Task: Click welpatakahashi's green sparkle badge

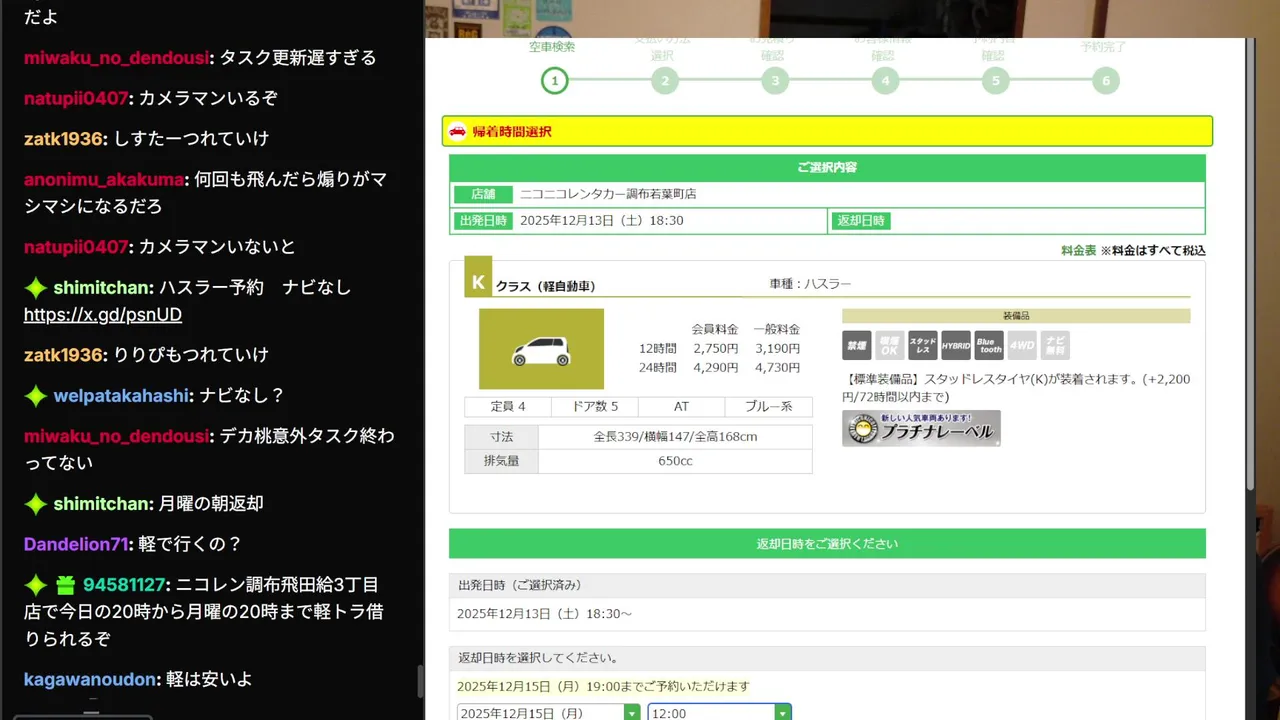Action: point(36,396)
